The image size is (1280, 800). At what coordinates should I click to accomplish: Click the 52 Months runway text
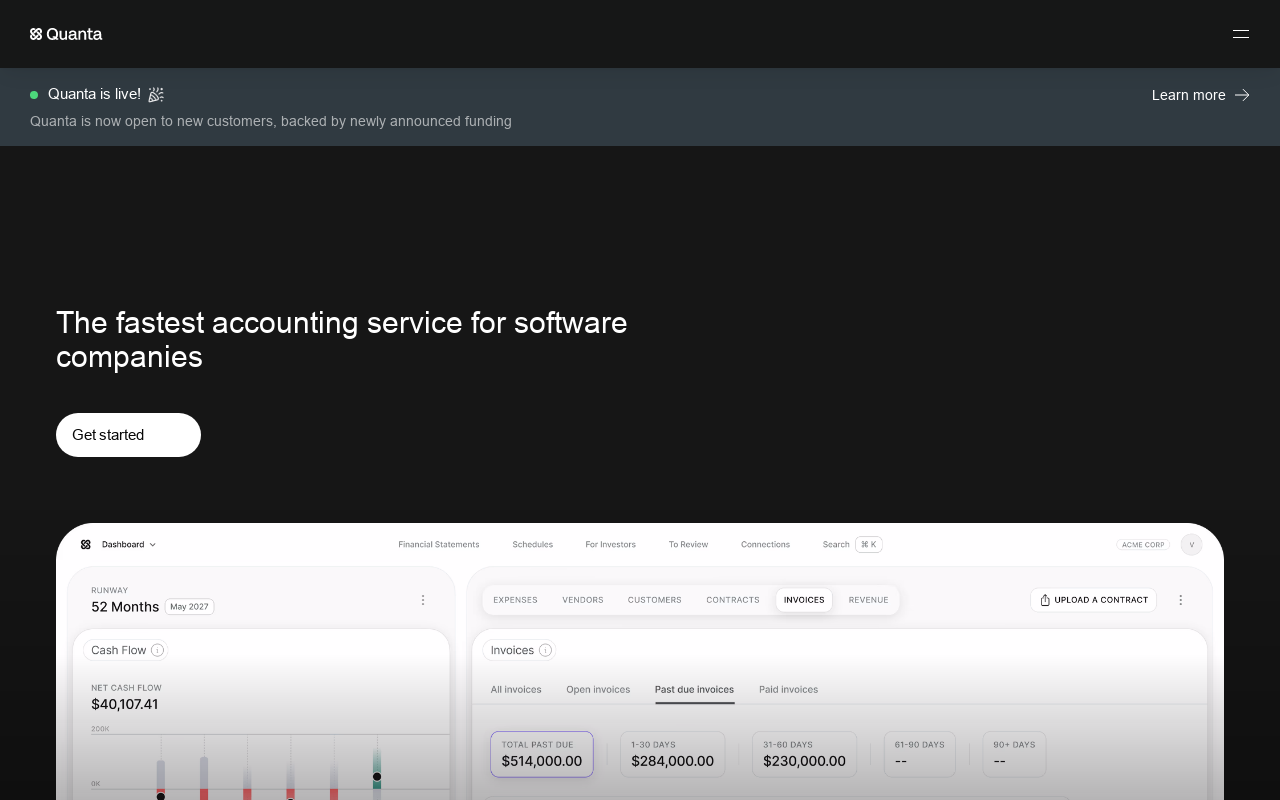click(125, 607)
